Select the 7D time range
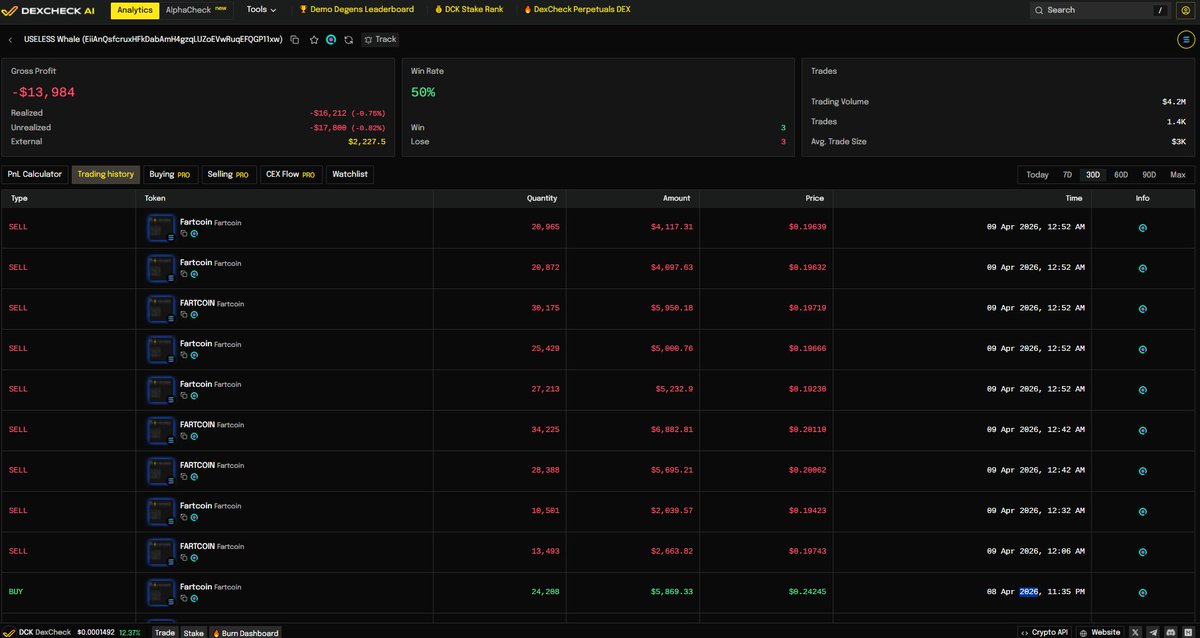The image size is (1200, 638). (x=1067, y=175)
